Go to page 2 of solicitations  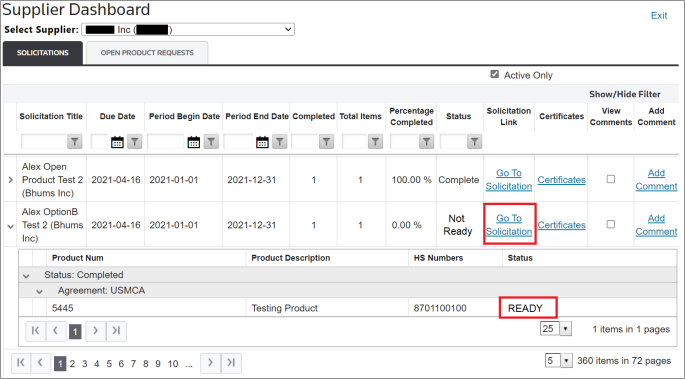(73, 363)
